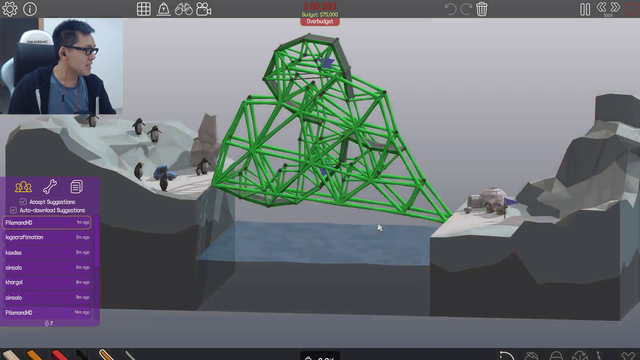Toggle Accept Suggestions checkbox
This screenshot has width=640, height=360.
pos(23,202)
